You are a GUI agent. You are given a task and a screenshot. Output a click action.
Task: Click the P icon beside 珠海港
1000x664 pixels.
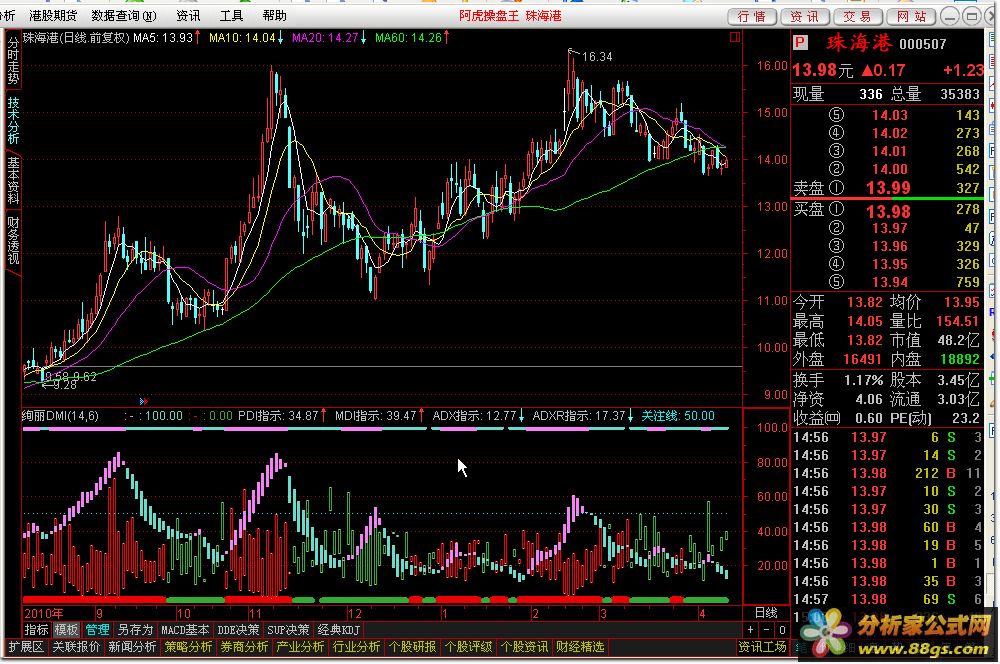coord(800,43)
